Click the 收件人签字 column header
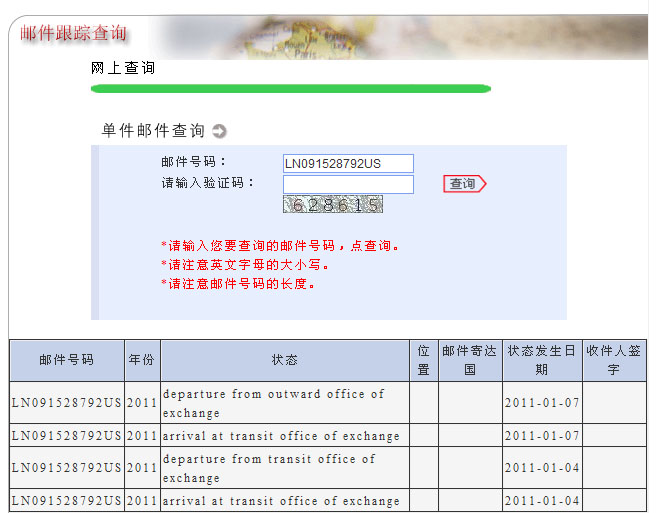Image resolution: width=661 pixels, height=513 pixels. coord(614,360)
